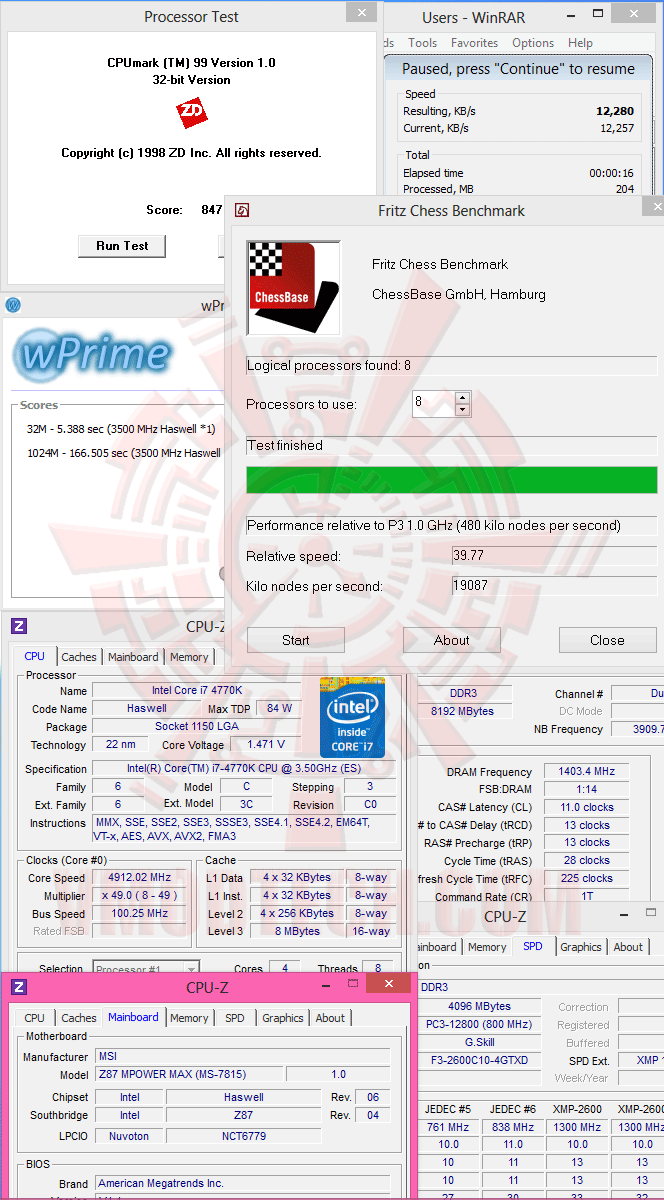Viewport: 664px width, 1200px height.
Task: Open WinRAR Tools menu
Action: 422,43
